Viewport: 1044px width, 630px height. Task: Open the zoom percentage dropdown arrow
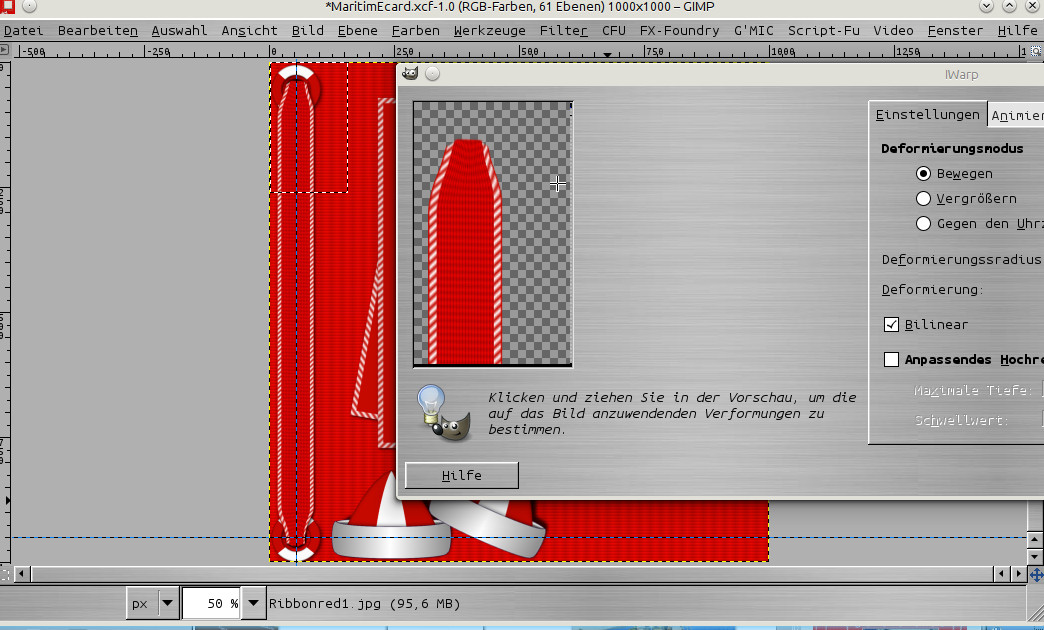(x=253, y=603)
